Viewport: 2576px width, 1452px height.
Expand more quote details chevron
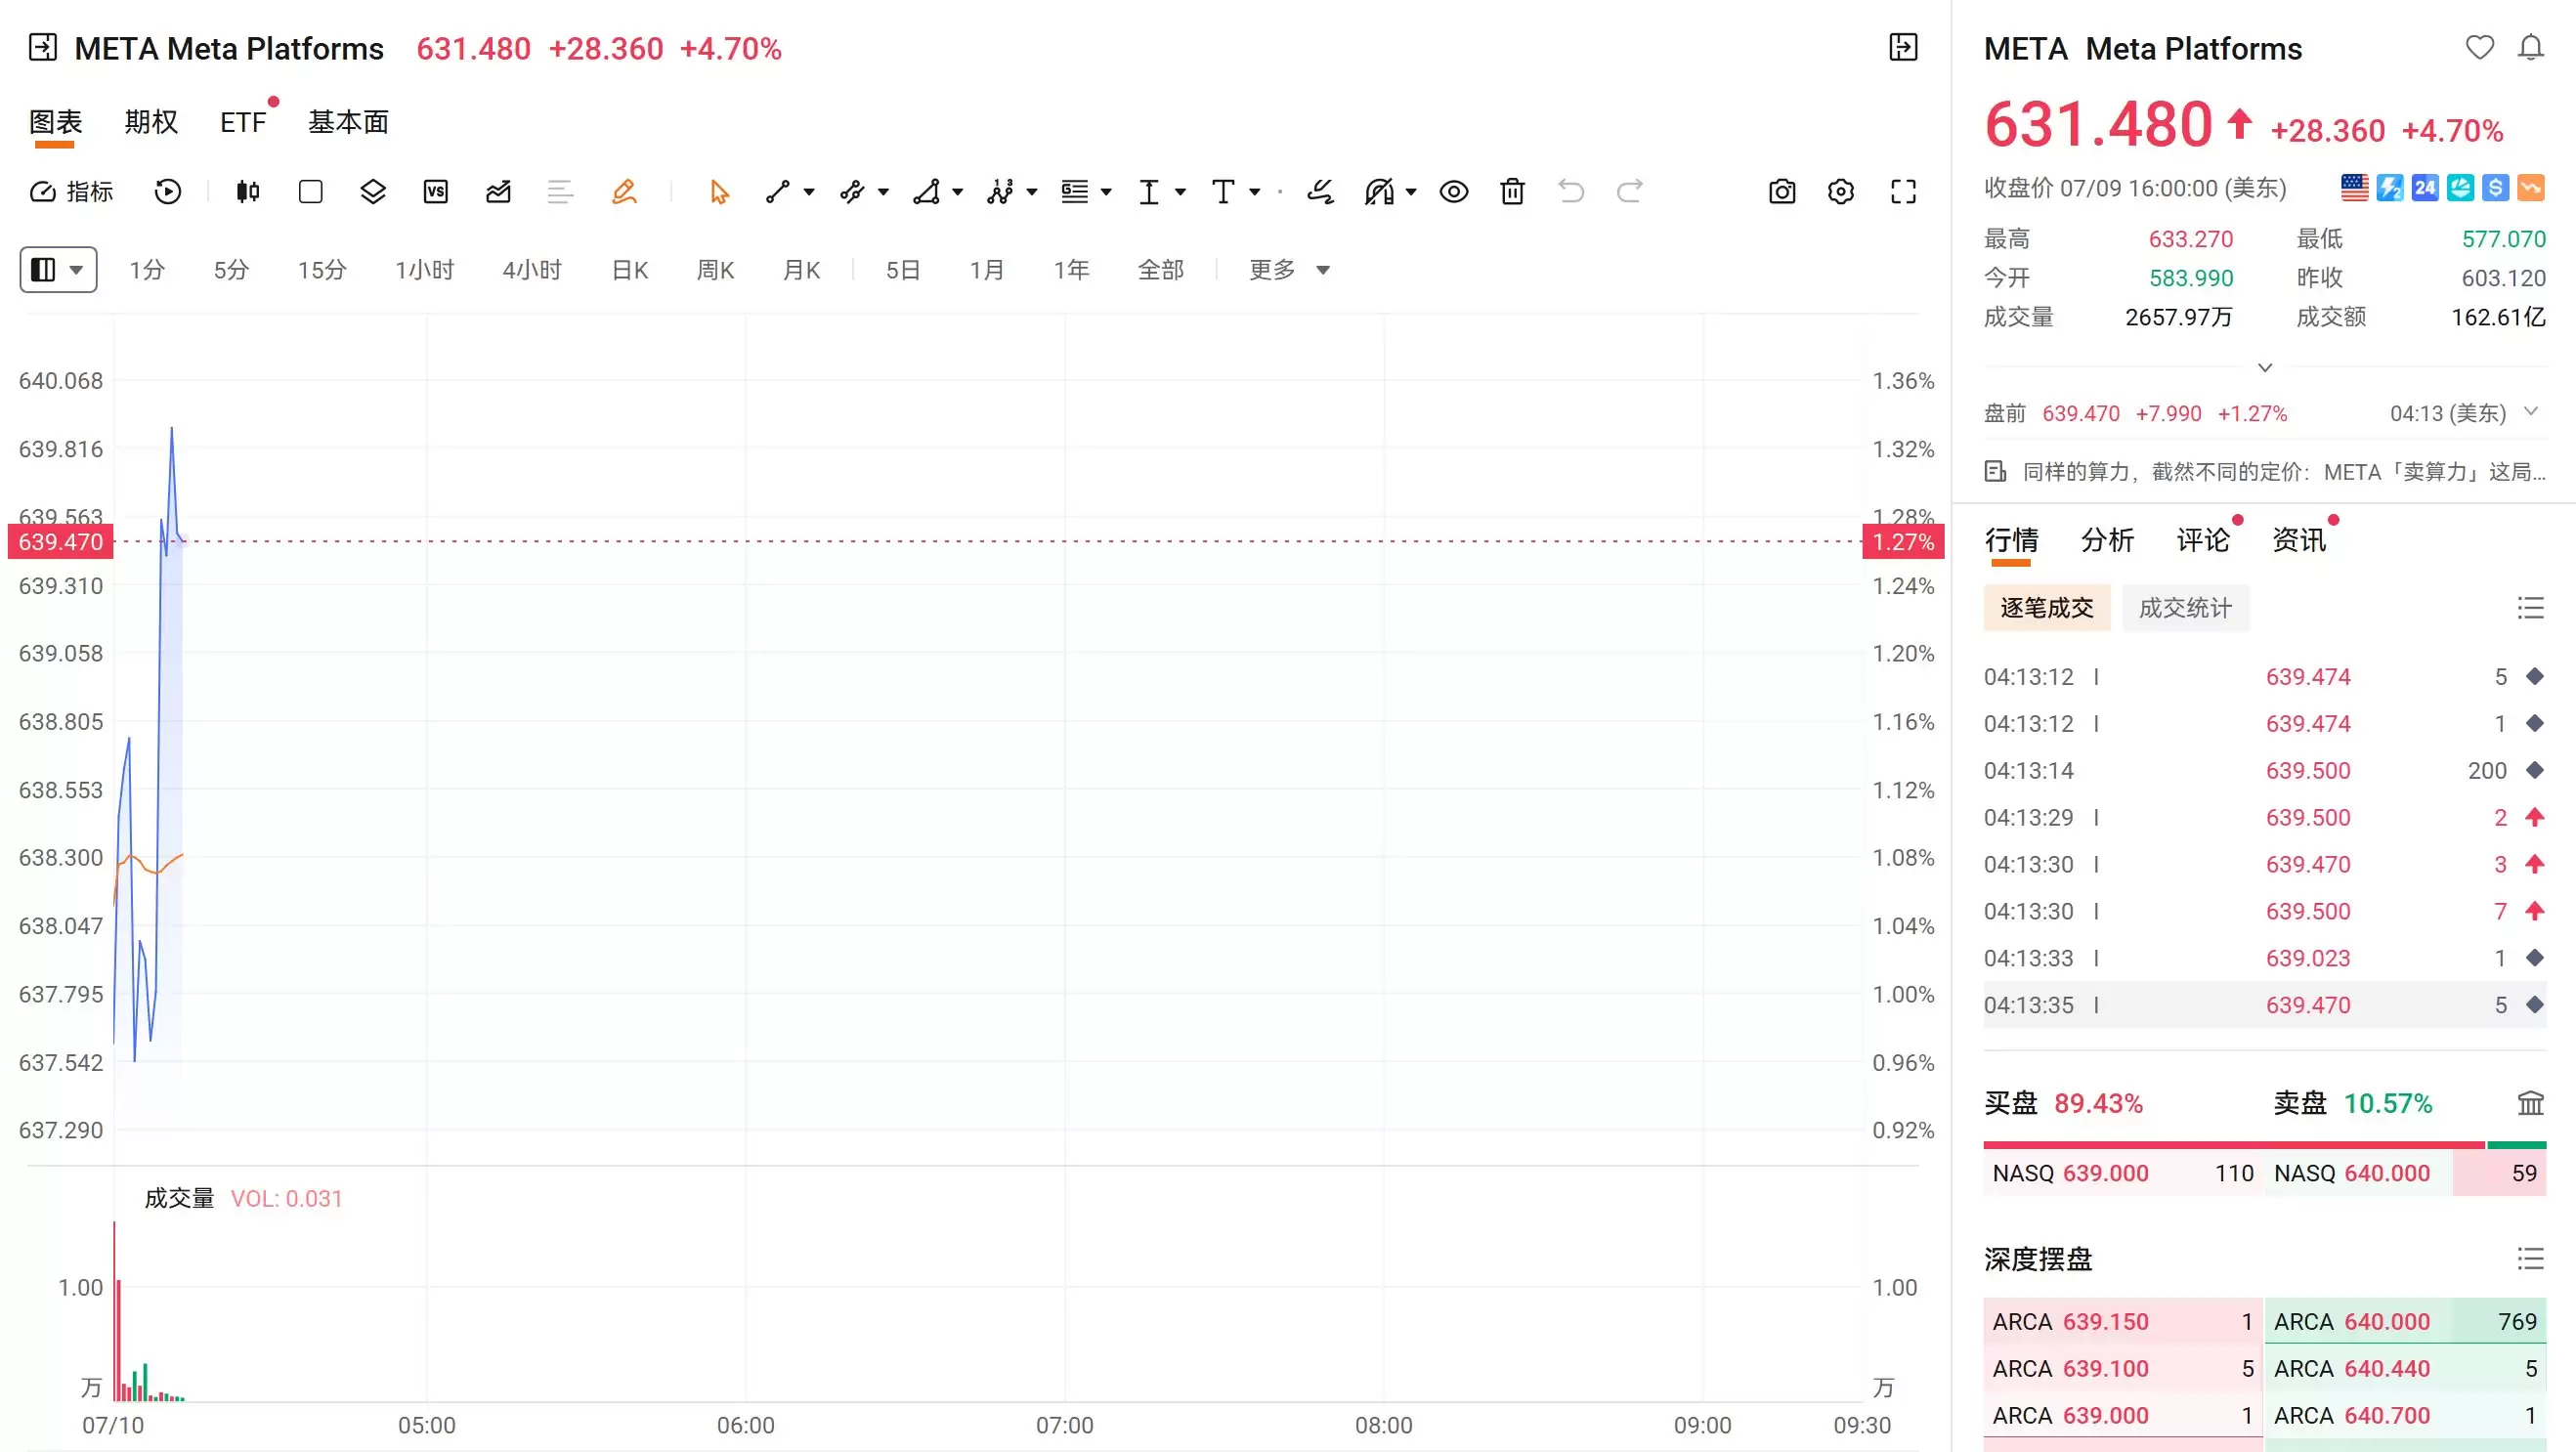point(2265,368)
